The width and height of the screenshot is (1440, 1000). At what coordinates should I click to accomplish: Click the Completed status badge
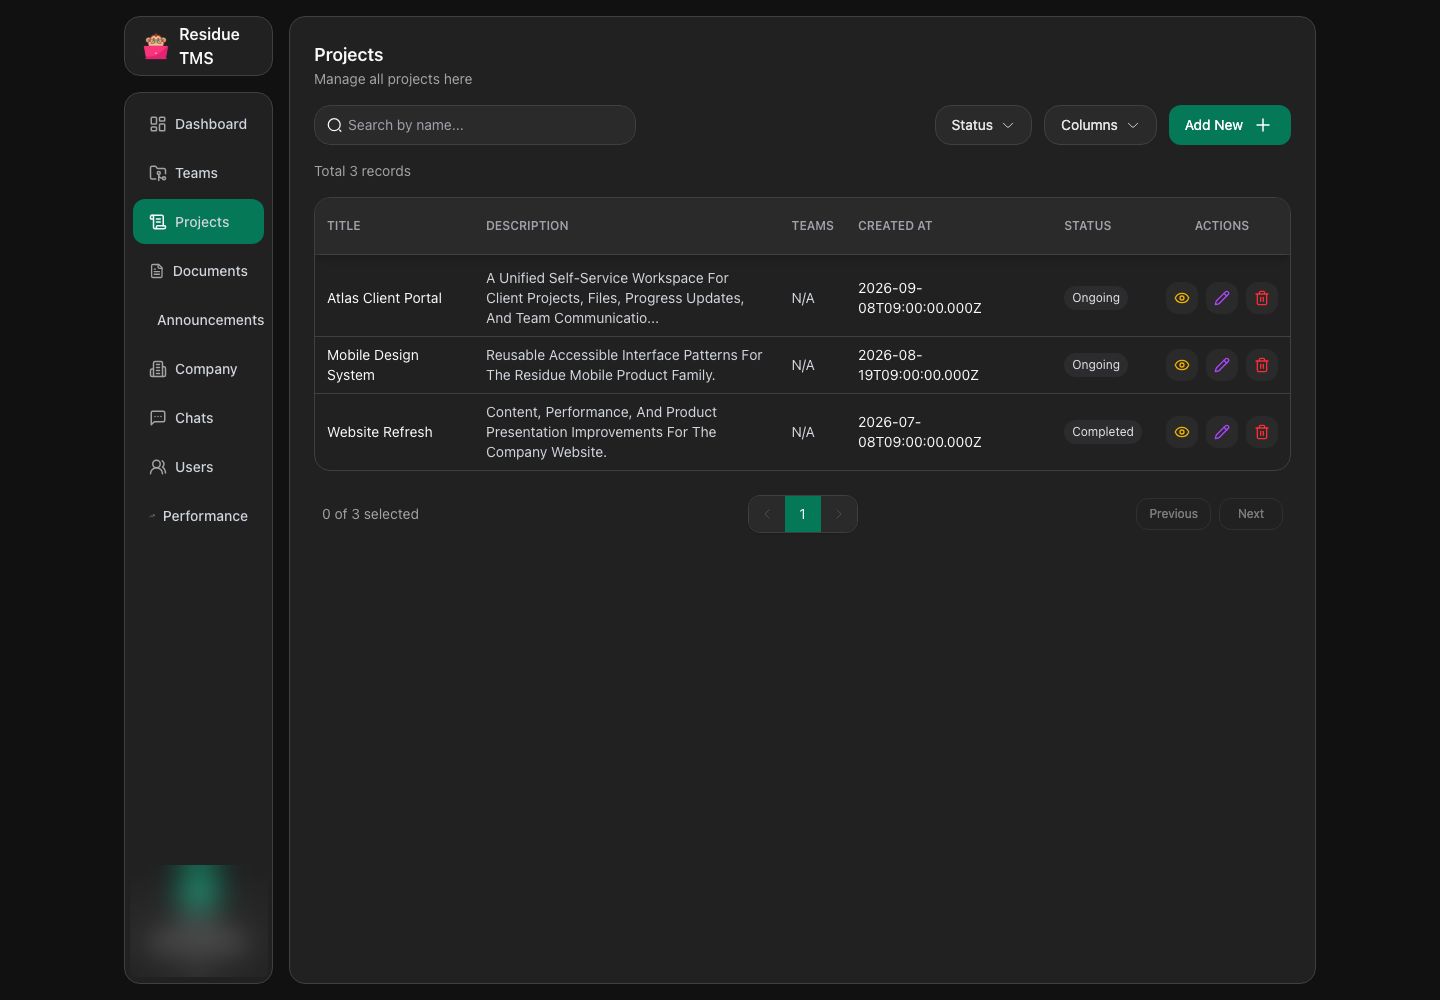coord(1103,432)
